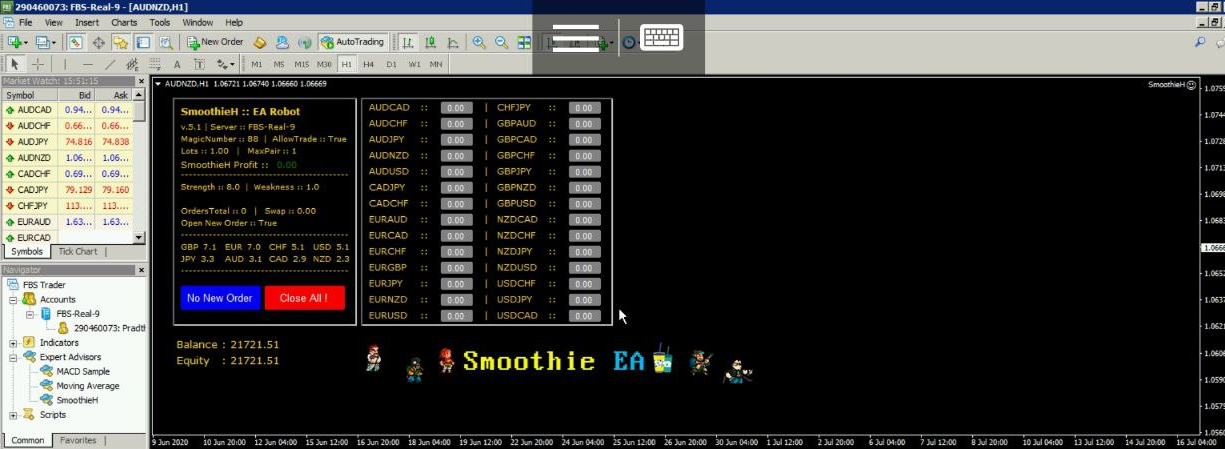Toggle the Data Window crosshair-box icon
Screen dimensions: 1225x449
point(99,42)
